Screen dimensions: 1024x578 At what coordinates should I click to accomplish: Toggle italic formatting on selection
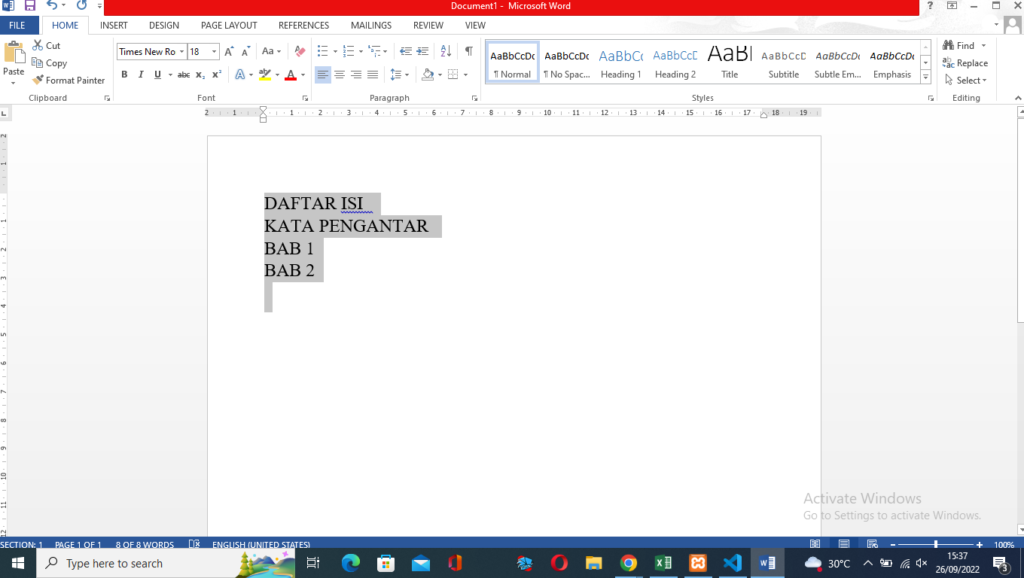(141, 74)
